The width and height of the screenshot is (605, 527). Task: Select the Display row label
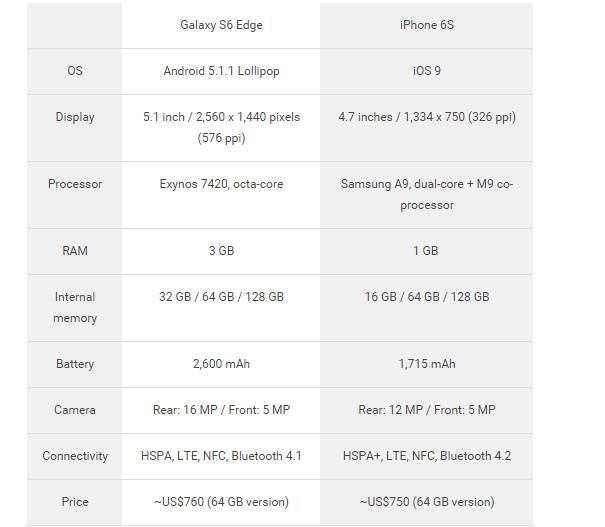[75, 117]
